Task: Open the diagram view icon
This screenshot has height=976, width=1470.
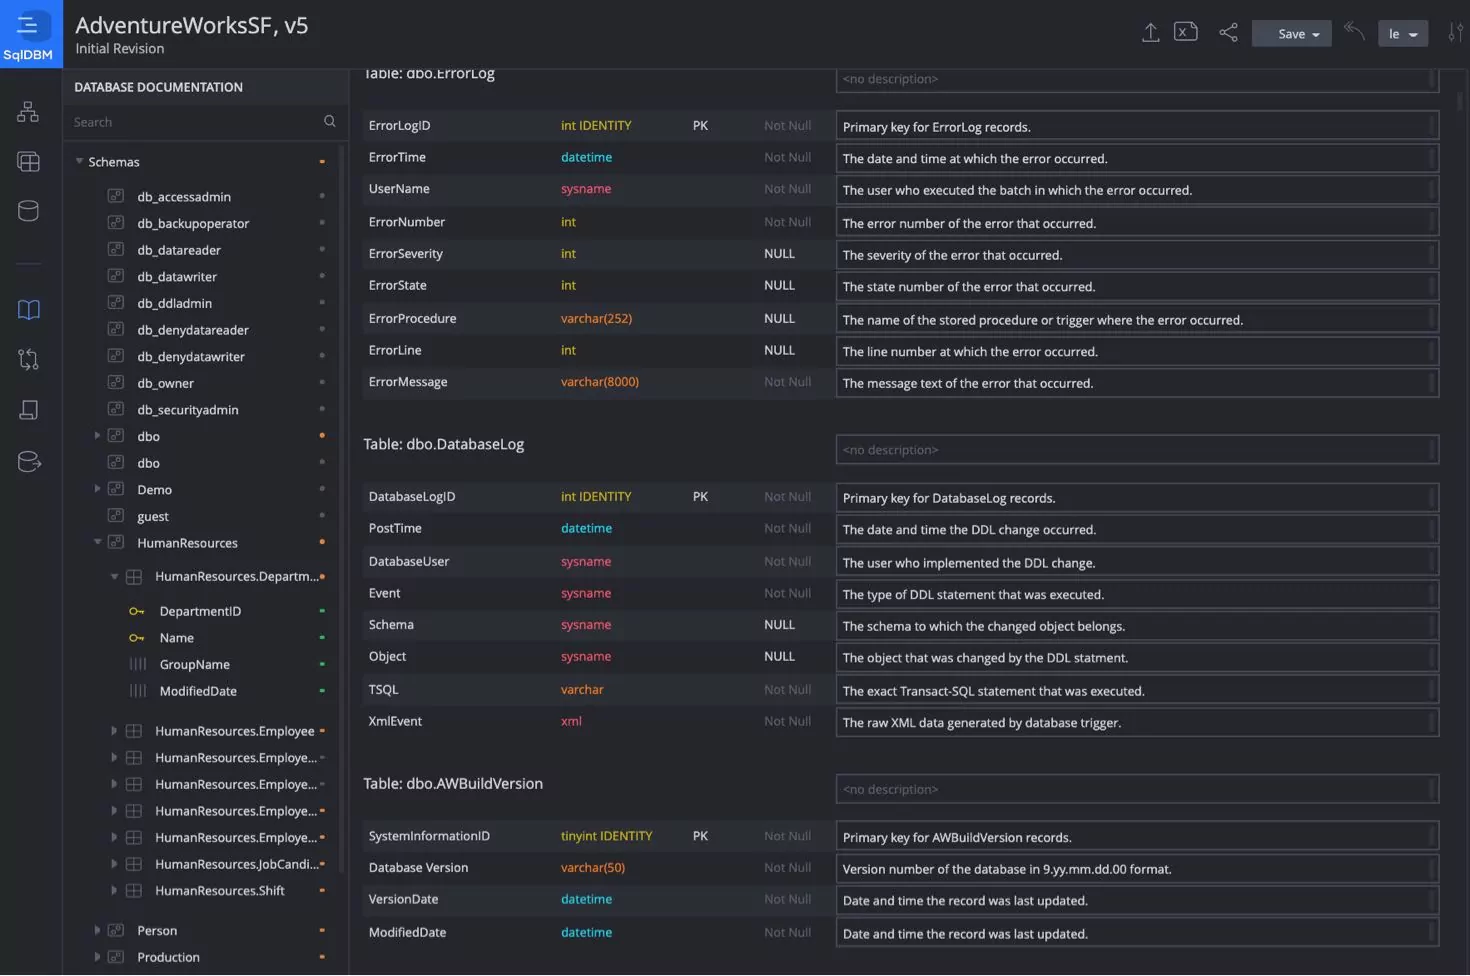Action: (27, 111)
